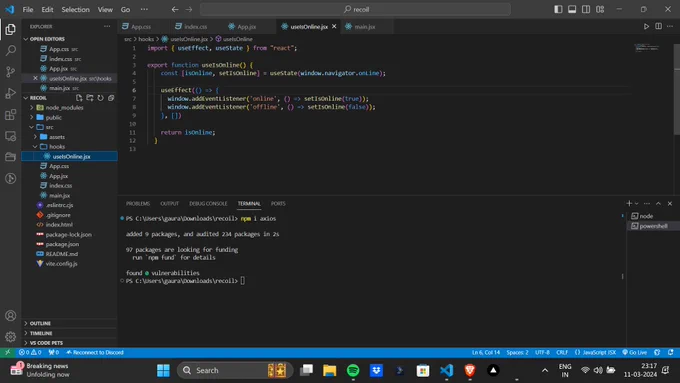
Task: Open the Search view in activity bar
Action: (10, 51)
